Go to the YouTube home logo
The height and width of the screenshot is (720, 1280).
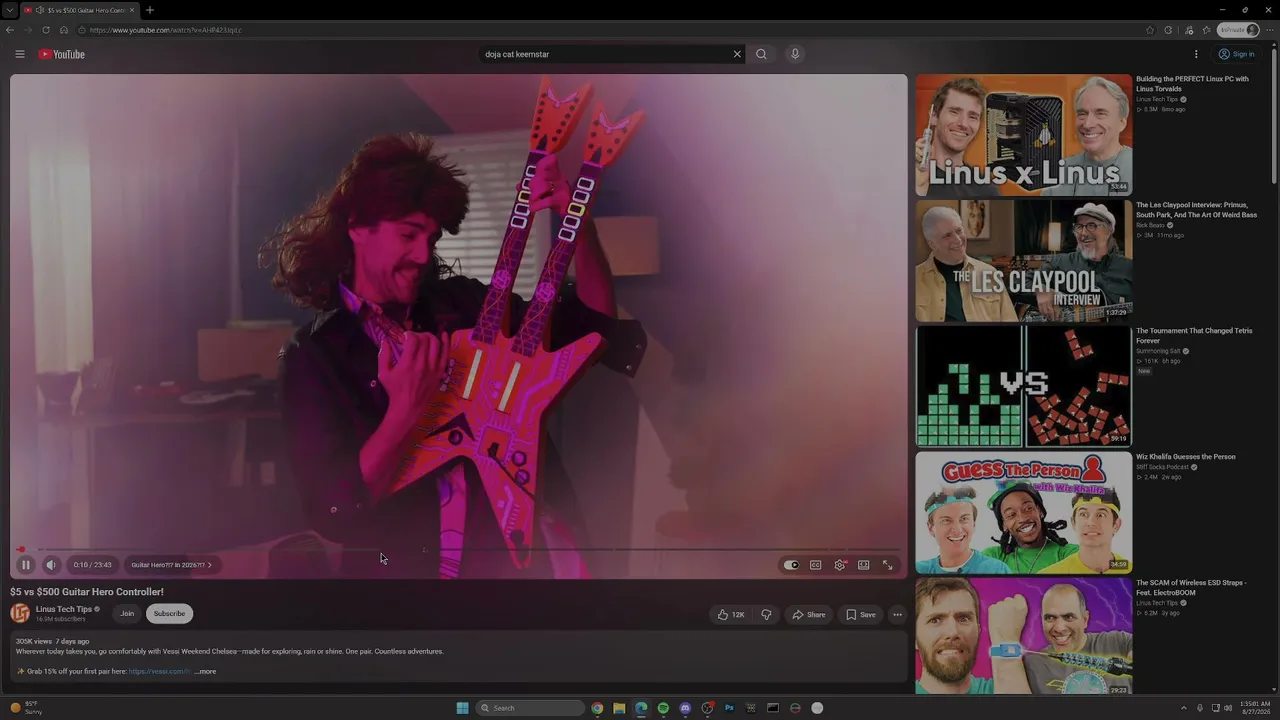[x=62, y=54]
